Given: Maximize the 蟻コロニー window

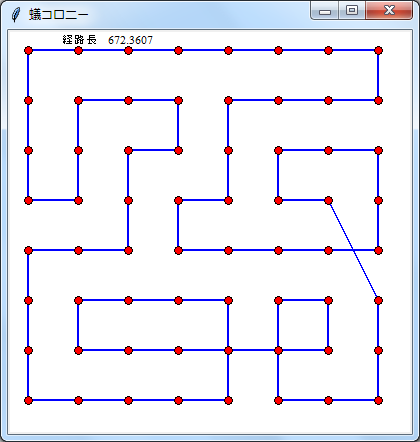Looking at the screenshot, I should pyautogui.click(x=352, y=11).
